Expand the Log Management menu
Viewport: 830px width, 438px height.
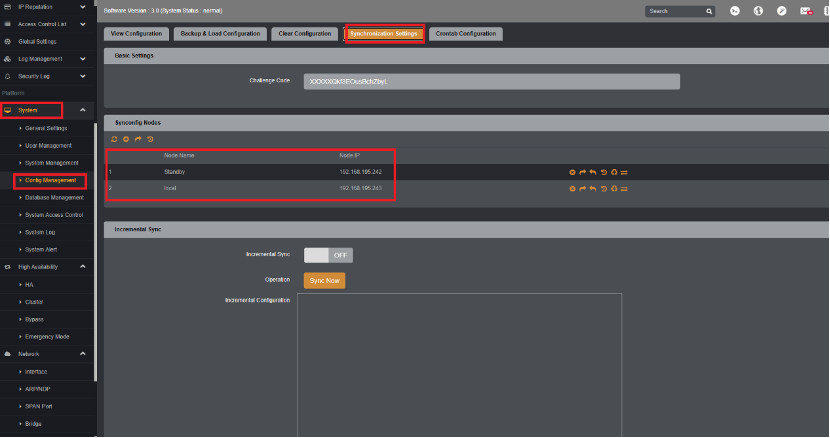[83, 59]
